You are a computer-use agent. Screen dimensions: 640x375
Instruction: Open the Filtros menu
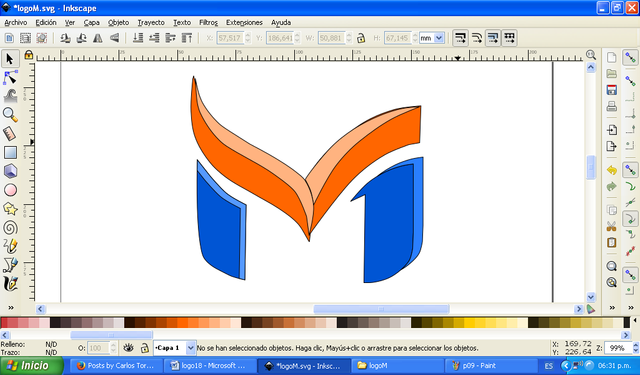(208, 22)
